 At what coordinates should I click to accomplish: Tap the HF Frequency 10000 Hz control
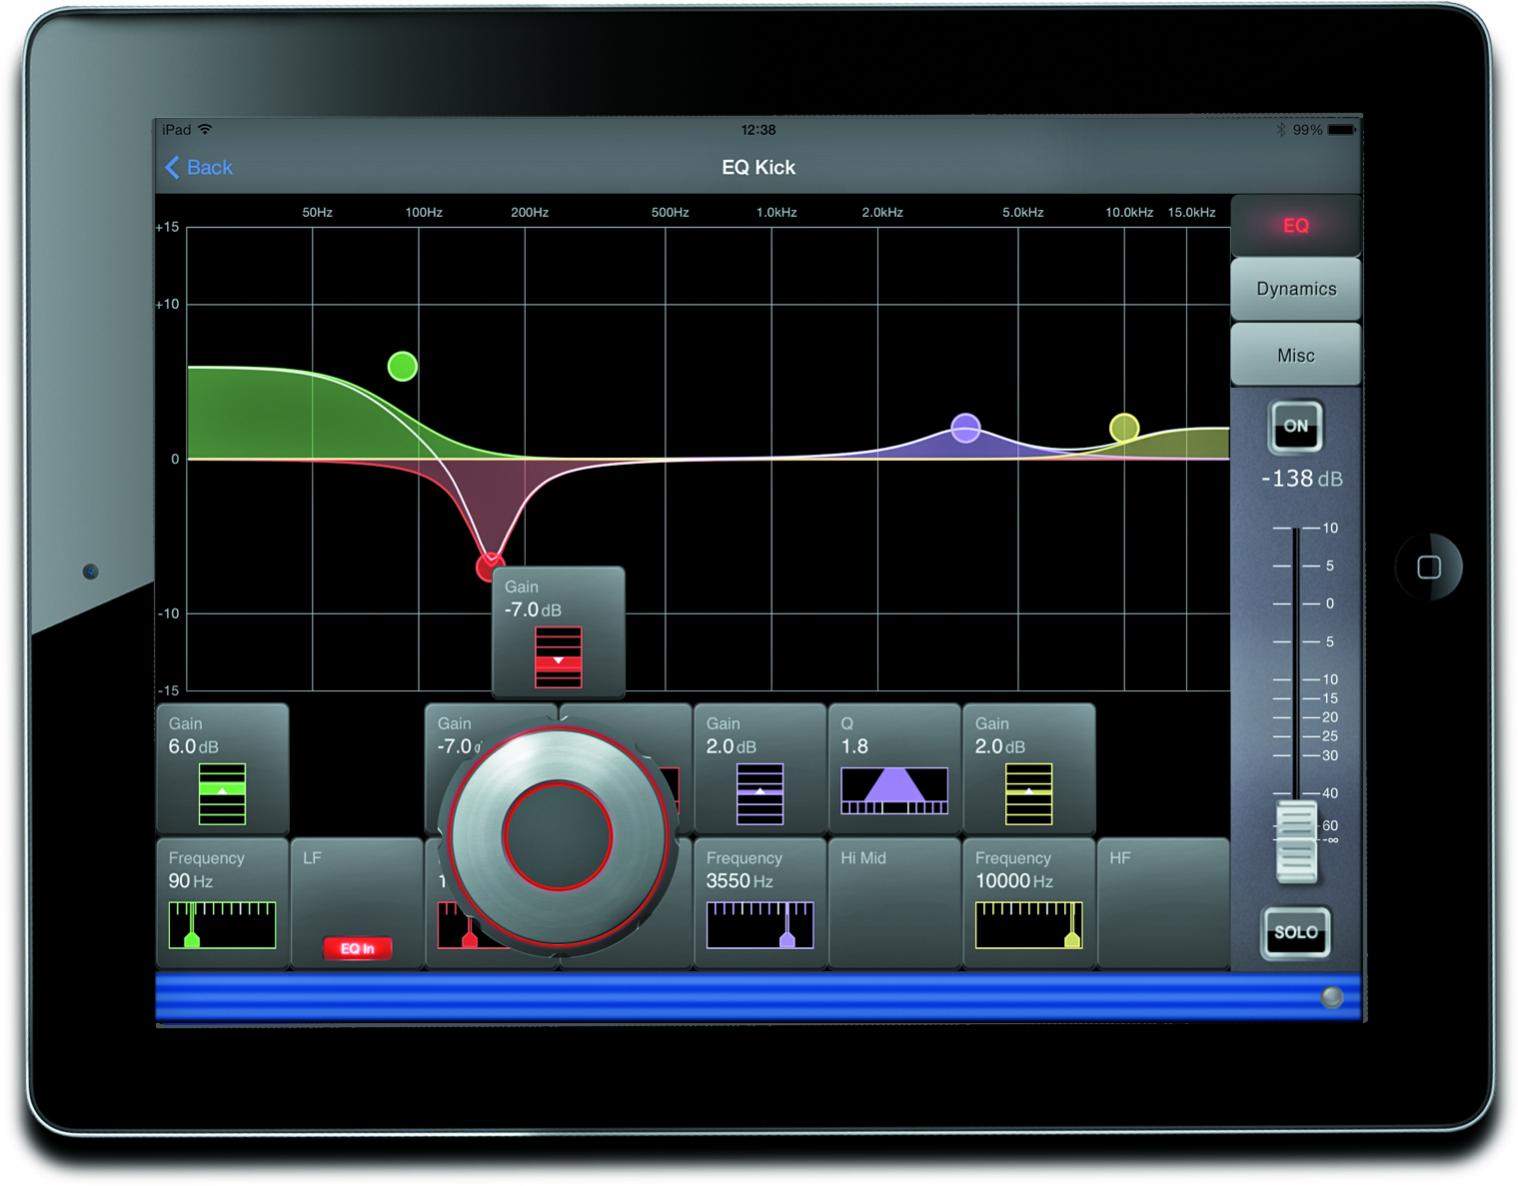1029,904
